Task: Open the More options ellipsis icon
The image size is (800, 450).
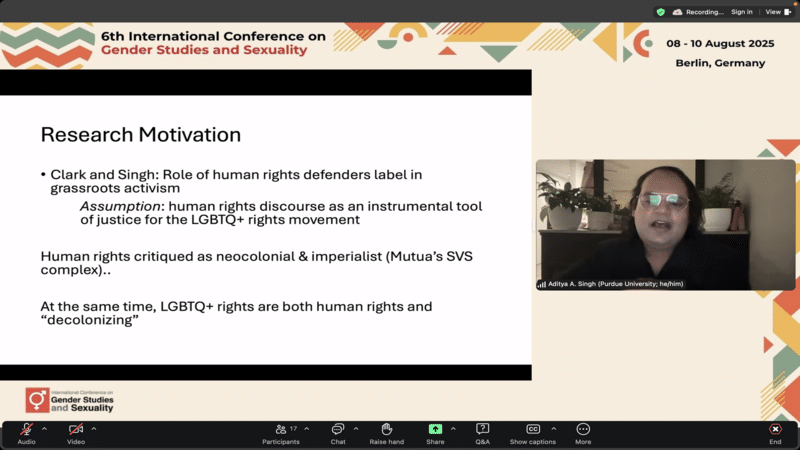Action: [583, 429]
